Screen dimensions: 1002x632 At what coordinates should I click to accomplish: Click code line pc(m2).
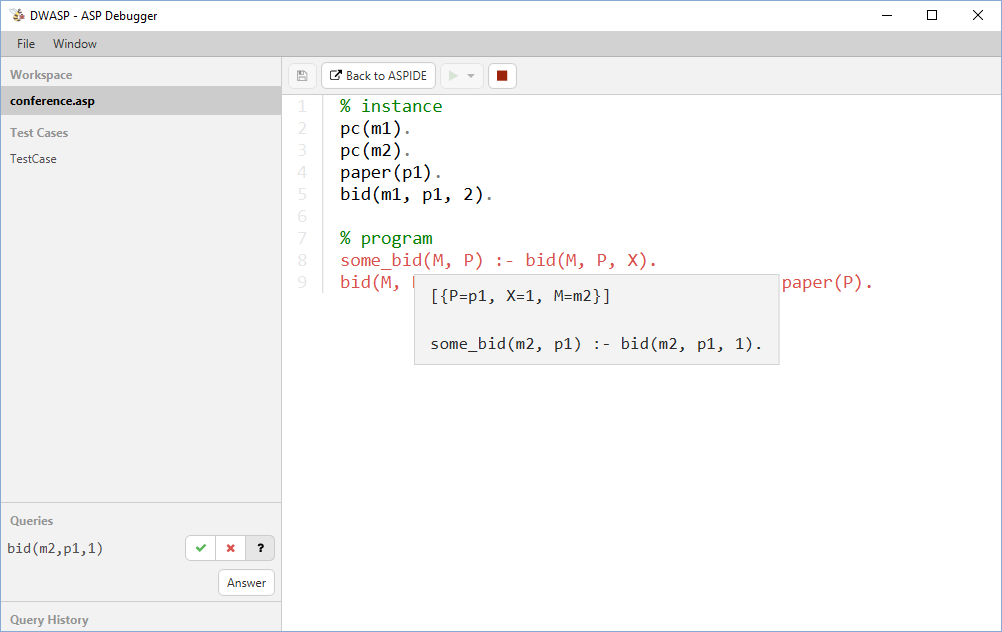click(x=375, y=150)
